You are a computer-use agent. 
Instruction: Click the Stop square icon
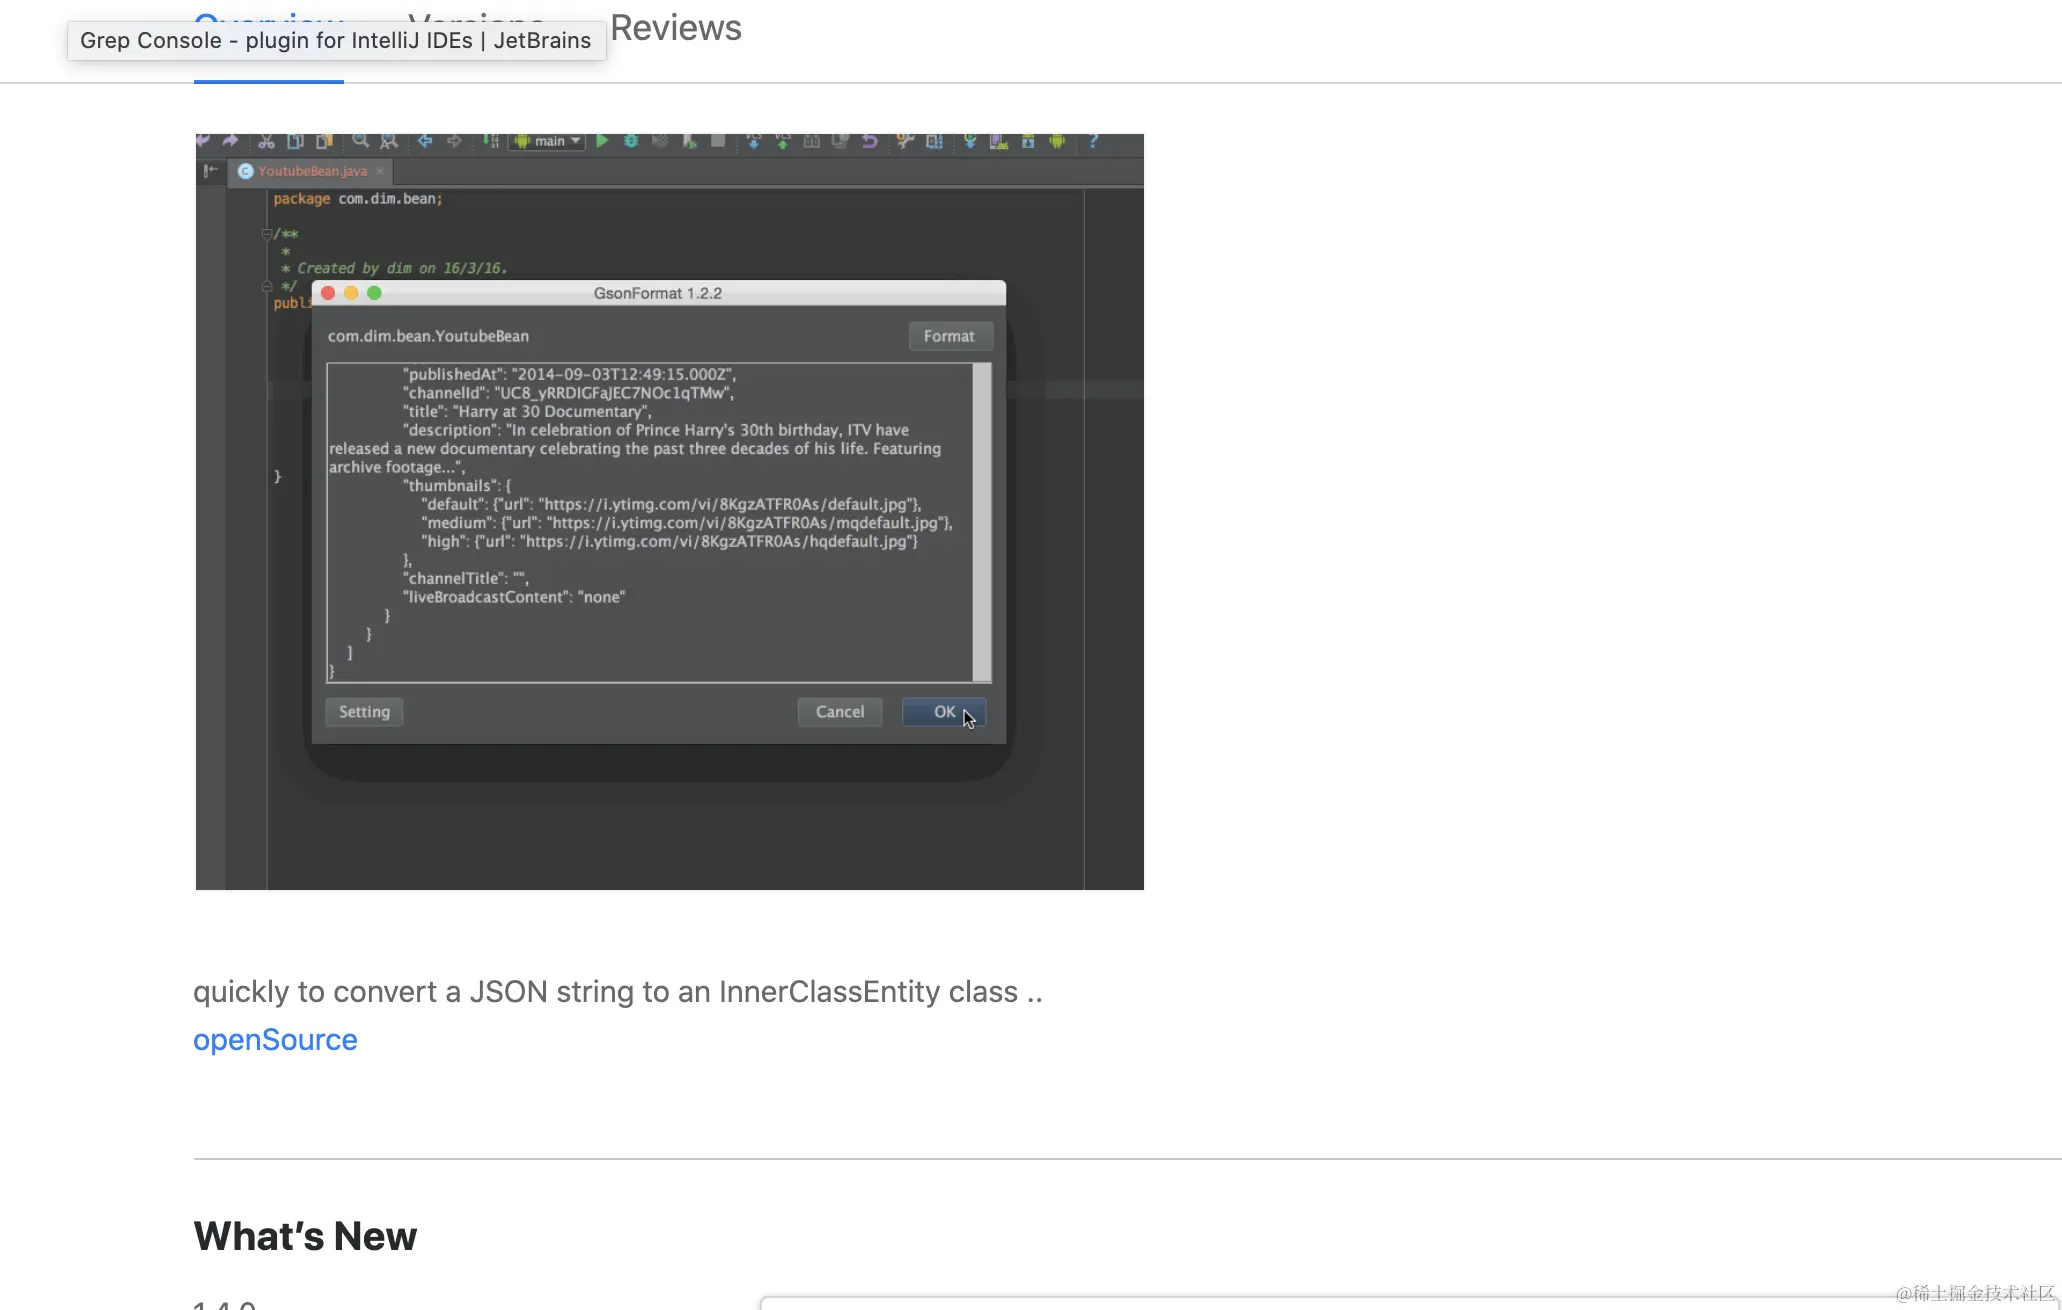click(x=718, y=141)
